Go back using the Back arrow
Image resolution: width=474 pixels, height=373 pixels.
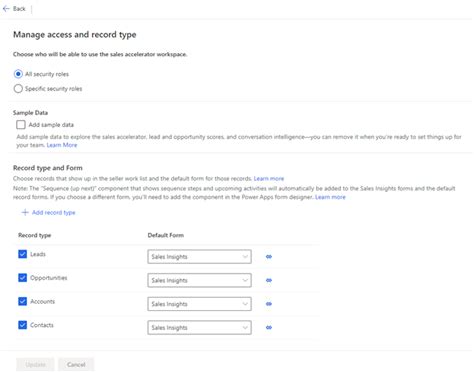click(x=6, y=9)
